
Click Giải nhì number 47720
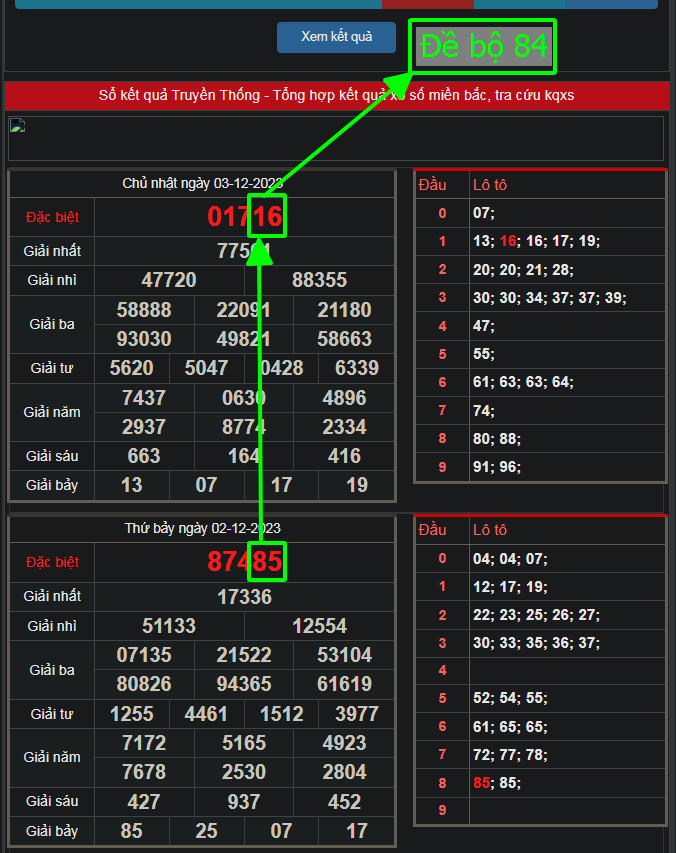pyautogui.click(x=169, y=280)
